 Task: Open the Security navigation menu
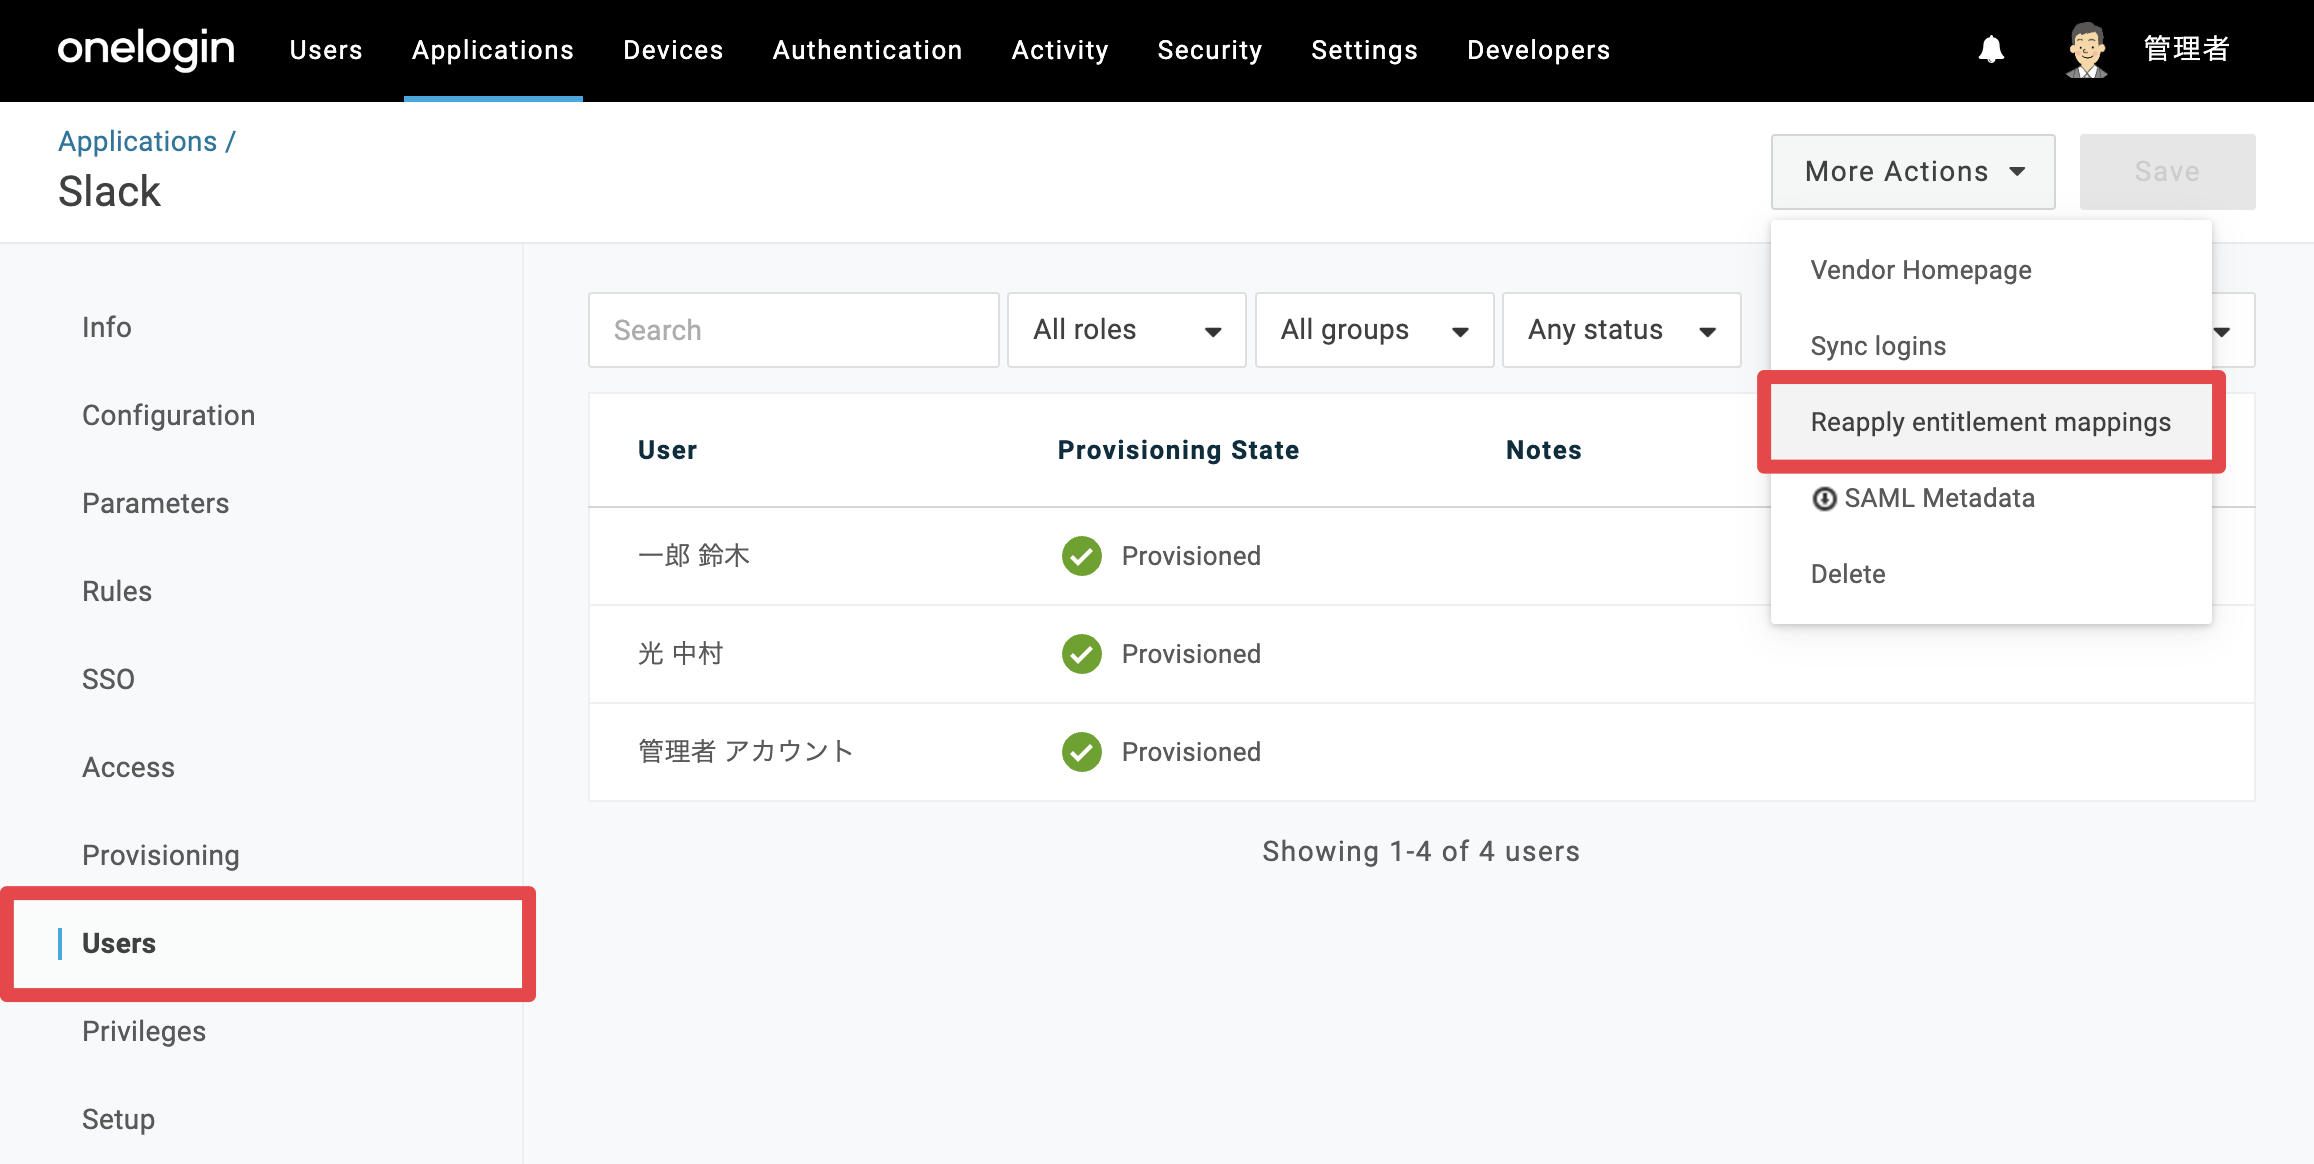[x=1210, y=50]
